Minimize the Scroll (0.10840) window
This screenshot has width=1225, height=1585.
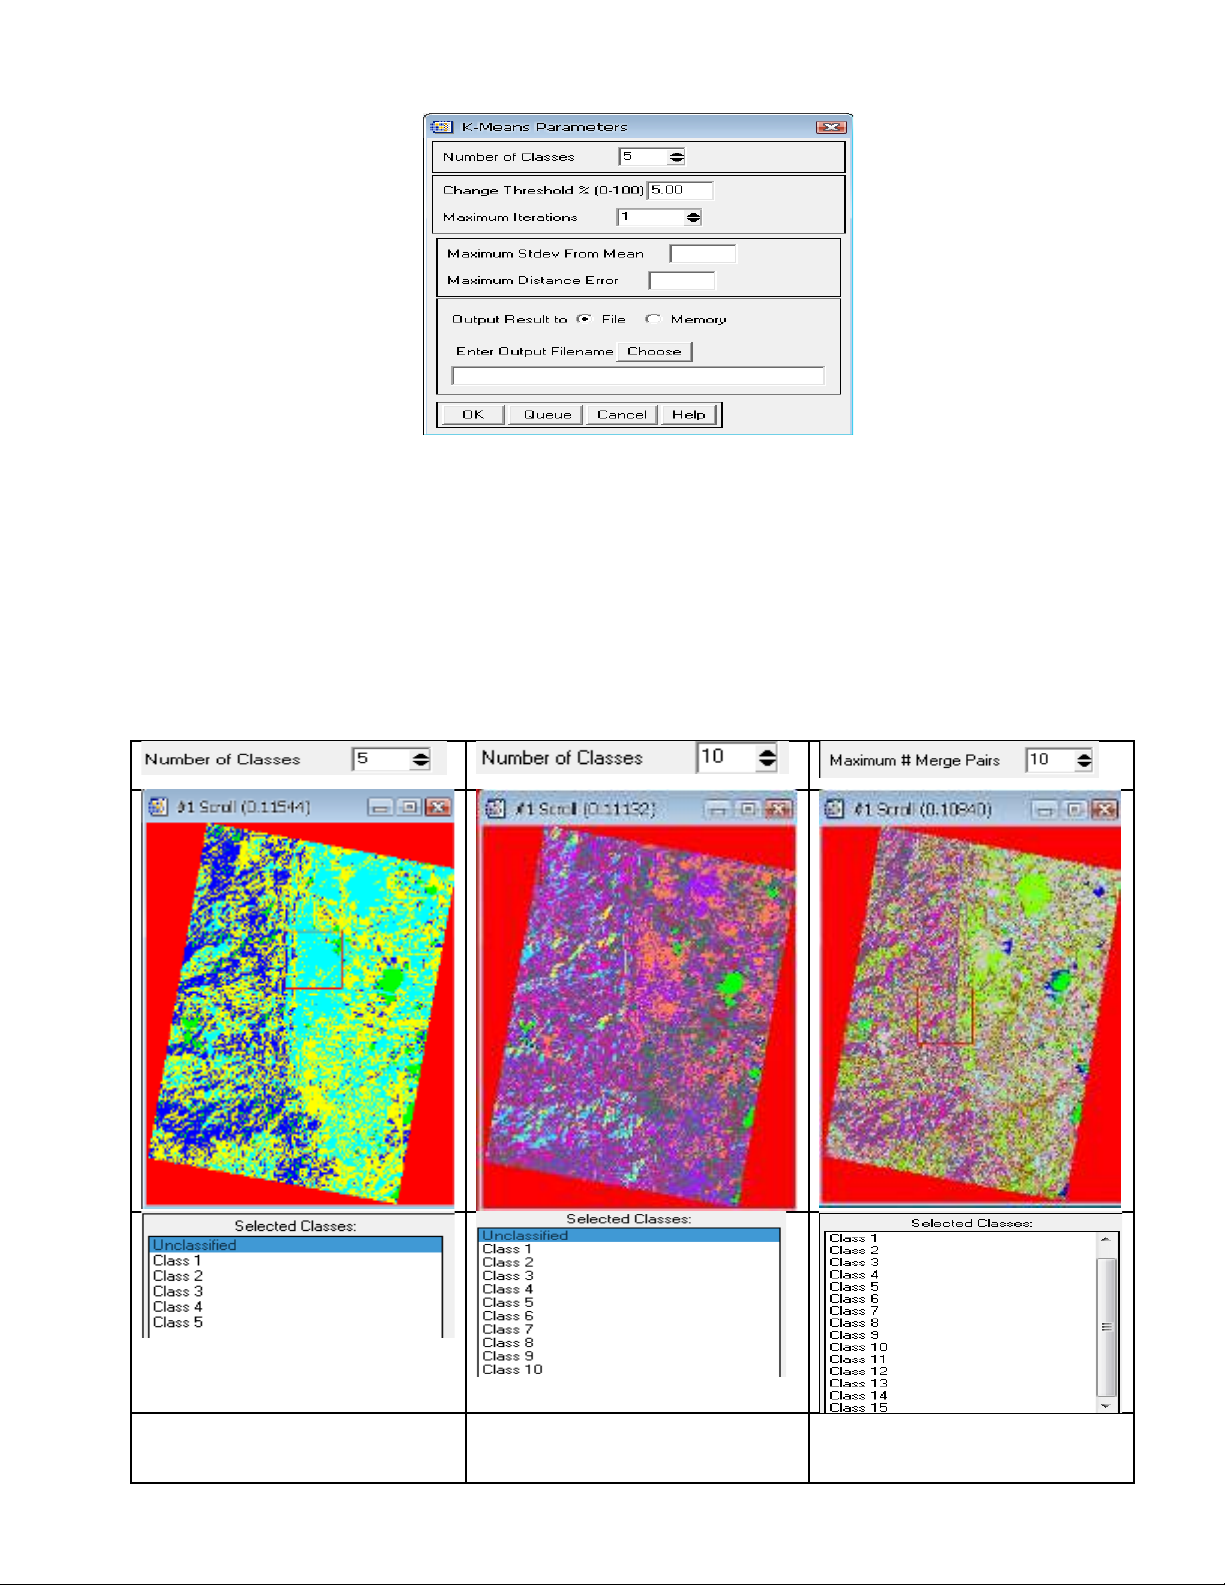point(1045,809)
